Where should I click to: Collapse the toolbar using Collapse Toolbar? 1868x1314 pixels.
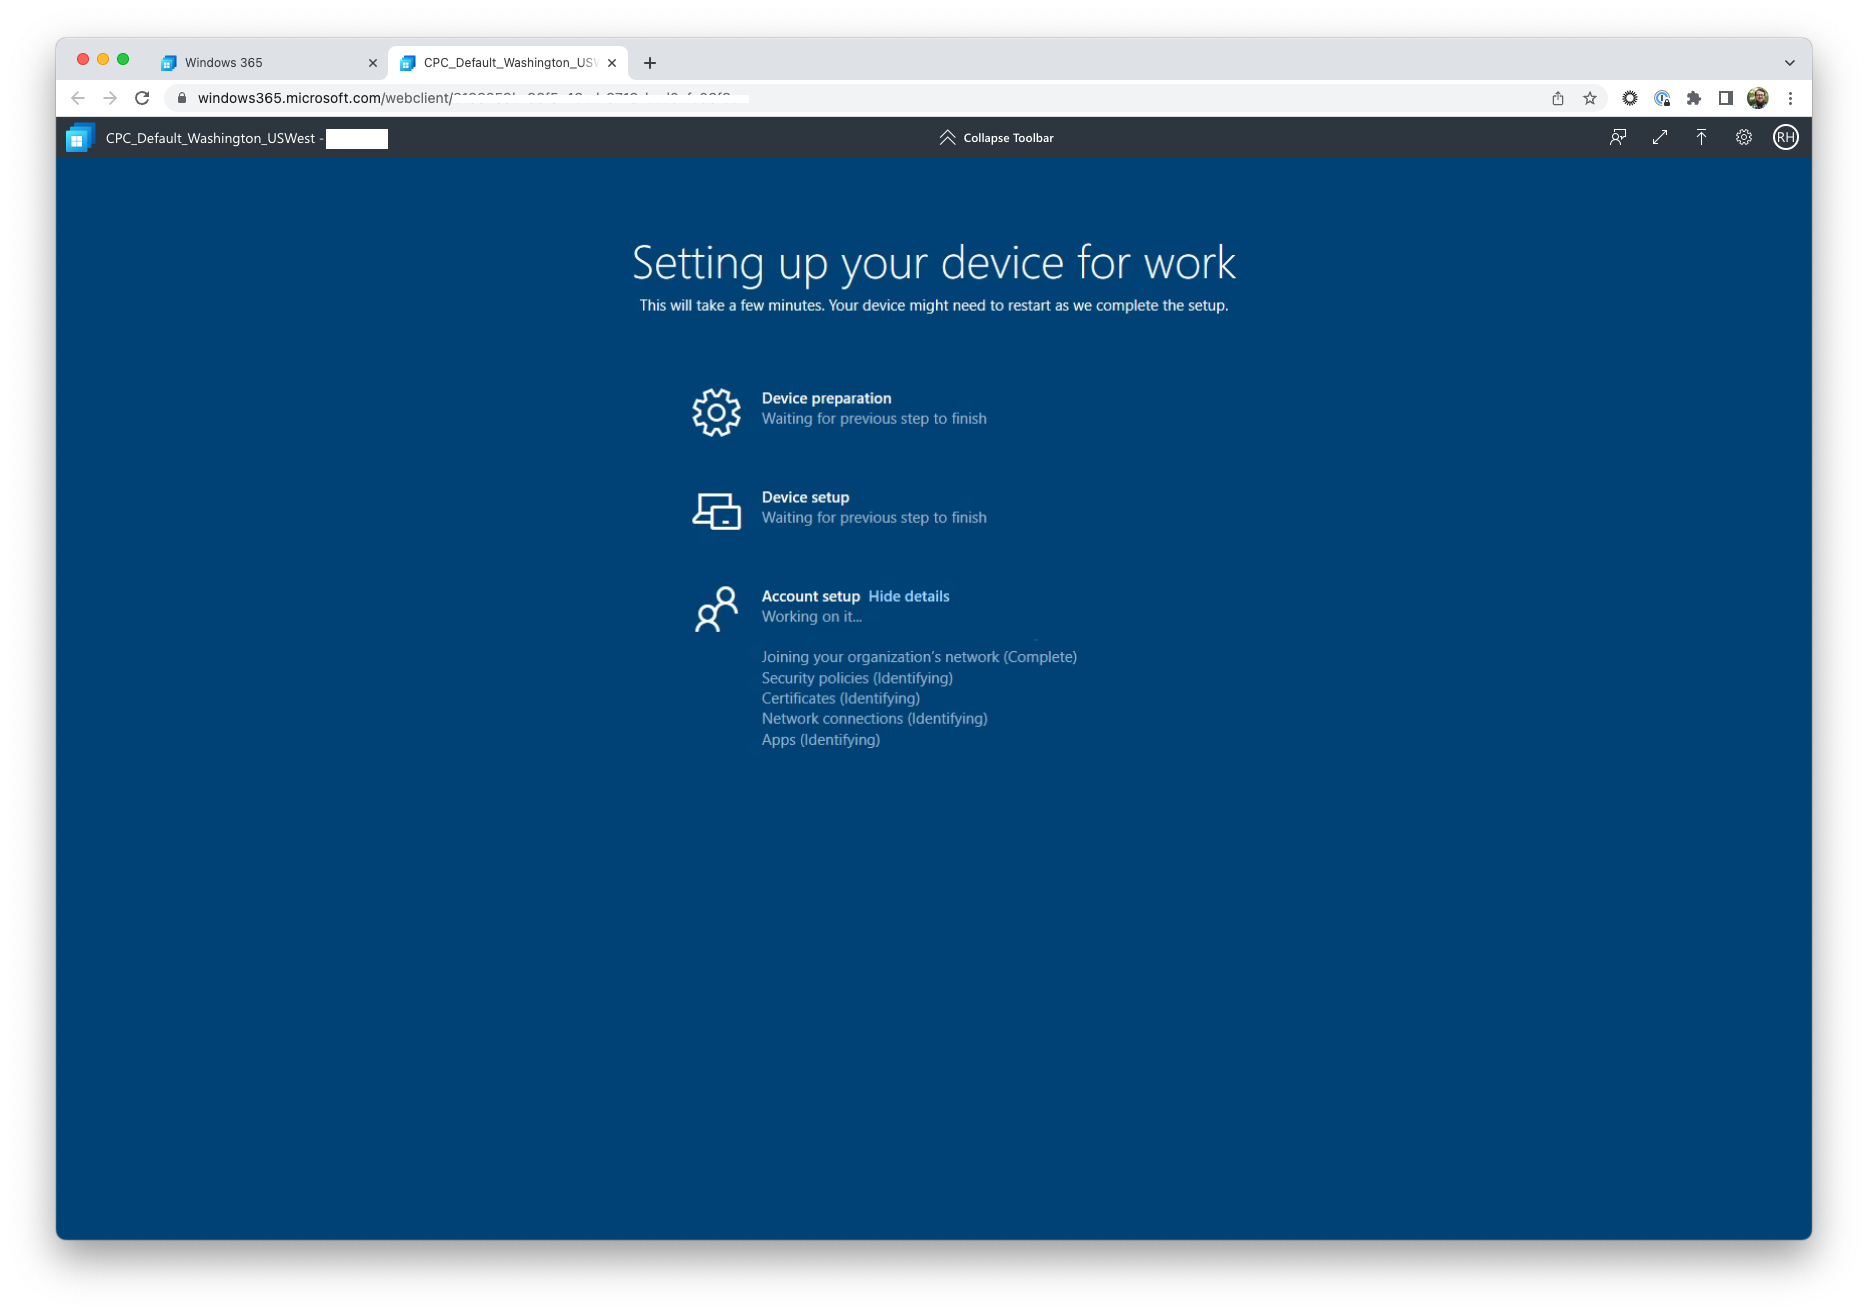tap(996, 138)
